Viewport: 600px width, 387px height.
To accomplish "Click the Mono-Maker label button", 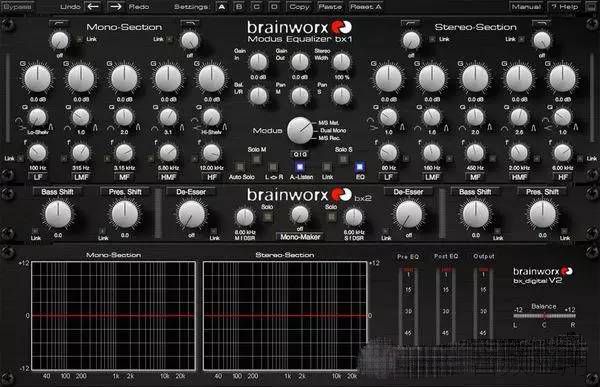I will (x=300, y=237).
